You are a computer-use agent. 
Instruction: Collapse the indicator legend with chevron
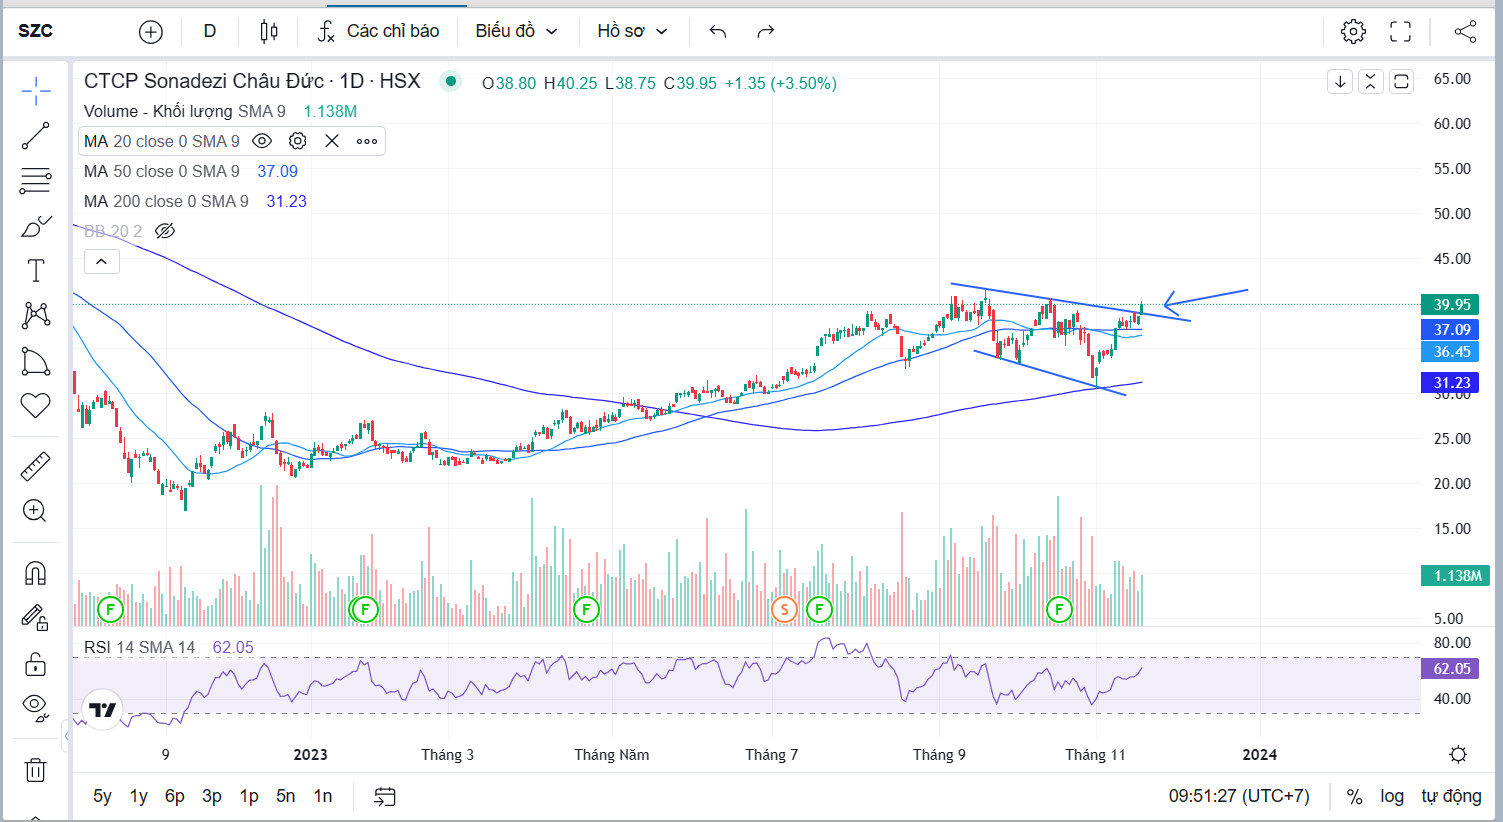(102, 262)
